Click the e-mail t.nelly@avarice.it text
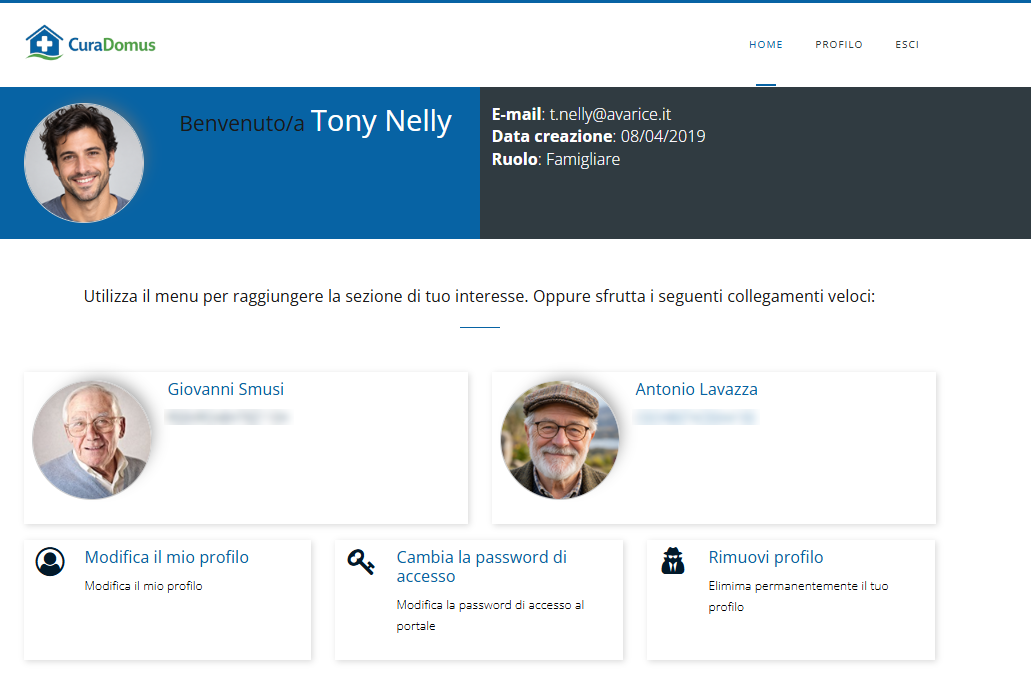 point(581,114)
